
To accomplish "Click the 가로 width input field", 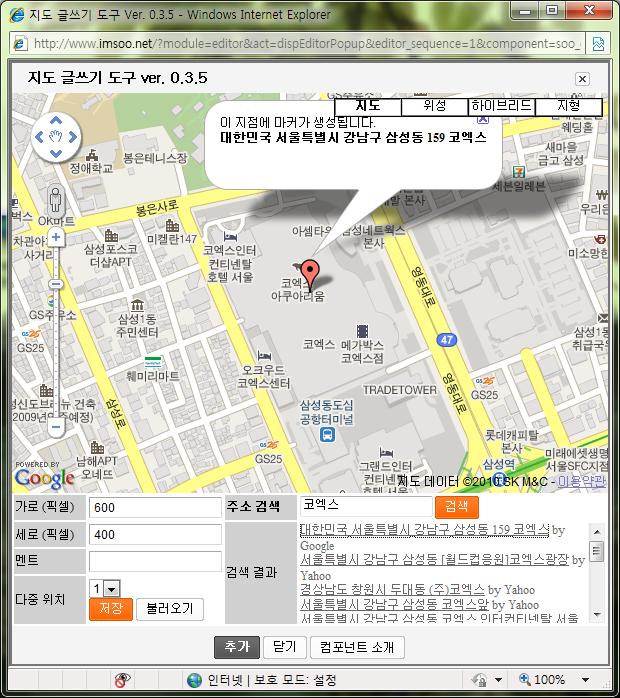I will [x=155, y=507].
